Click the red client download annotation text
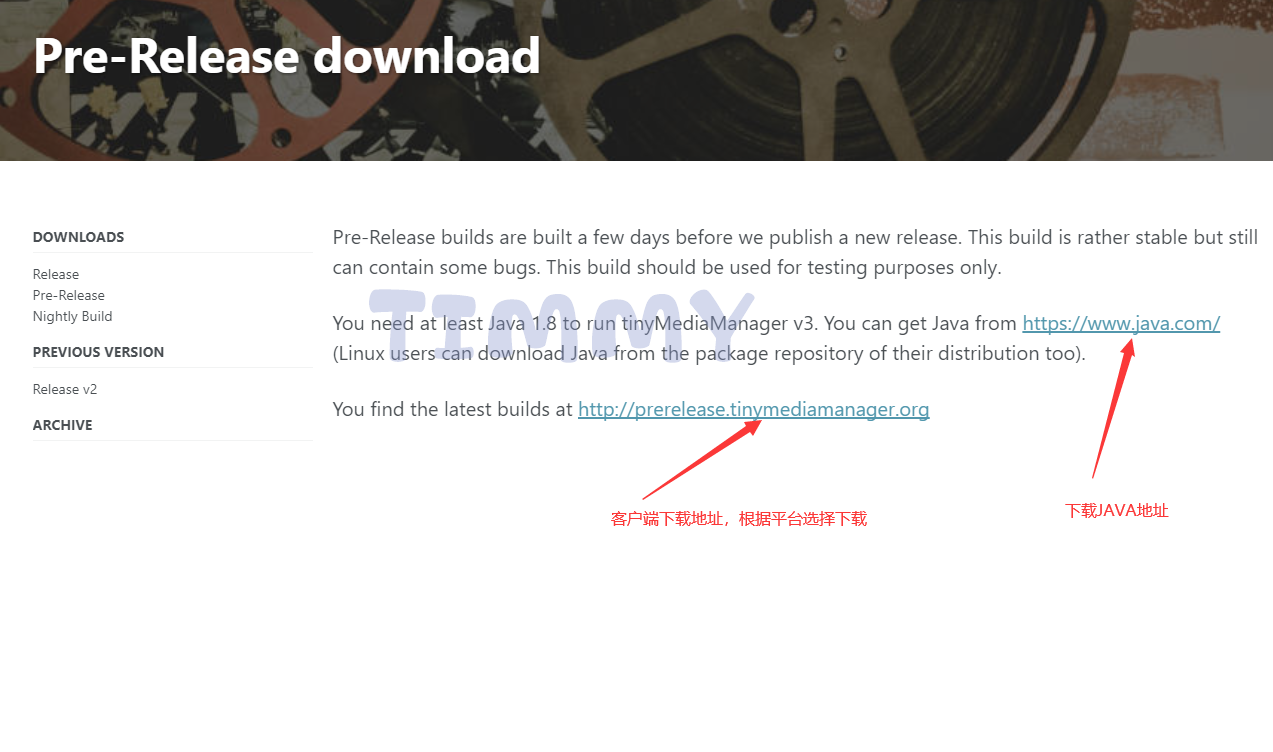Screen dimensions: 1273x752 coord(739,519)
